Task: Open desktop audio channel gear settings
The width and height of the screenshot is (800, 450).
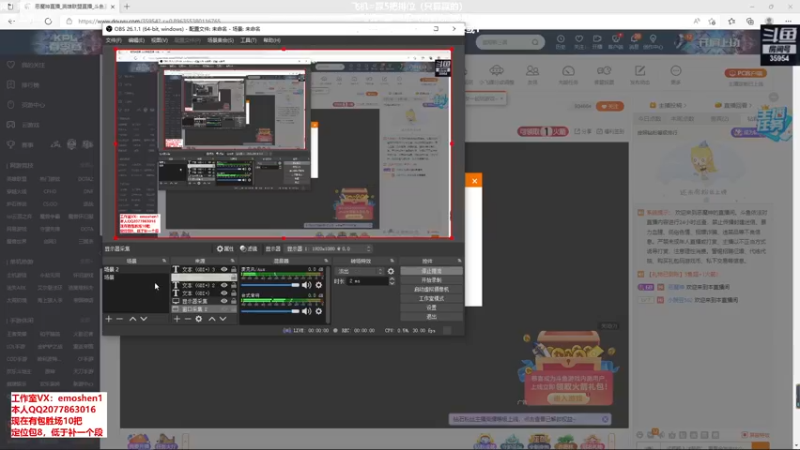Action: [x=319, y=311]
